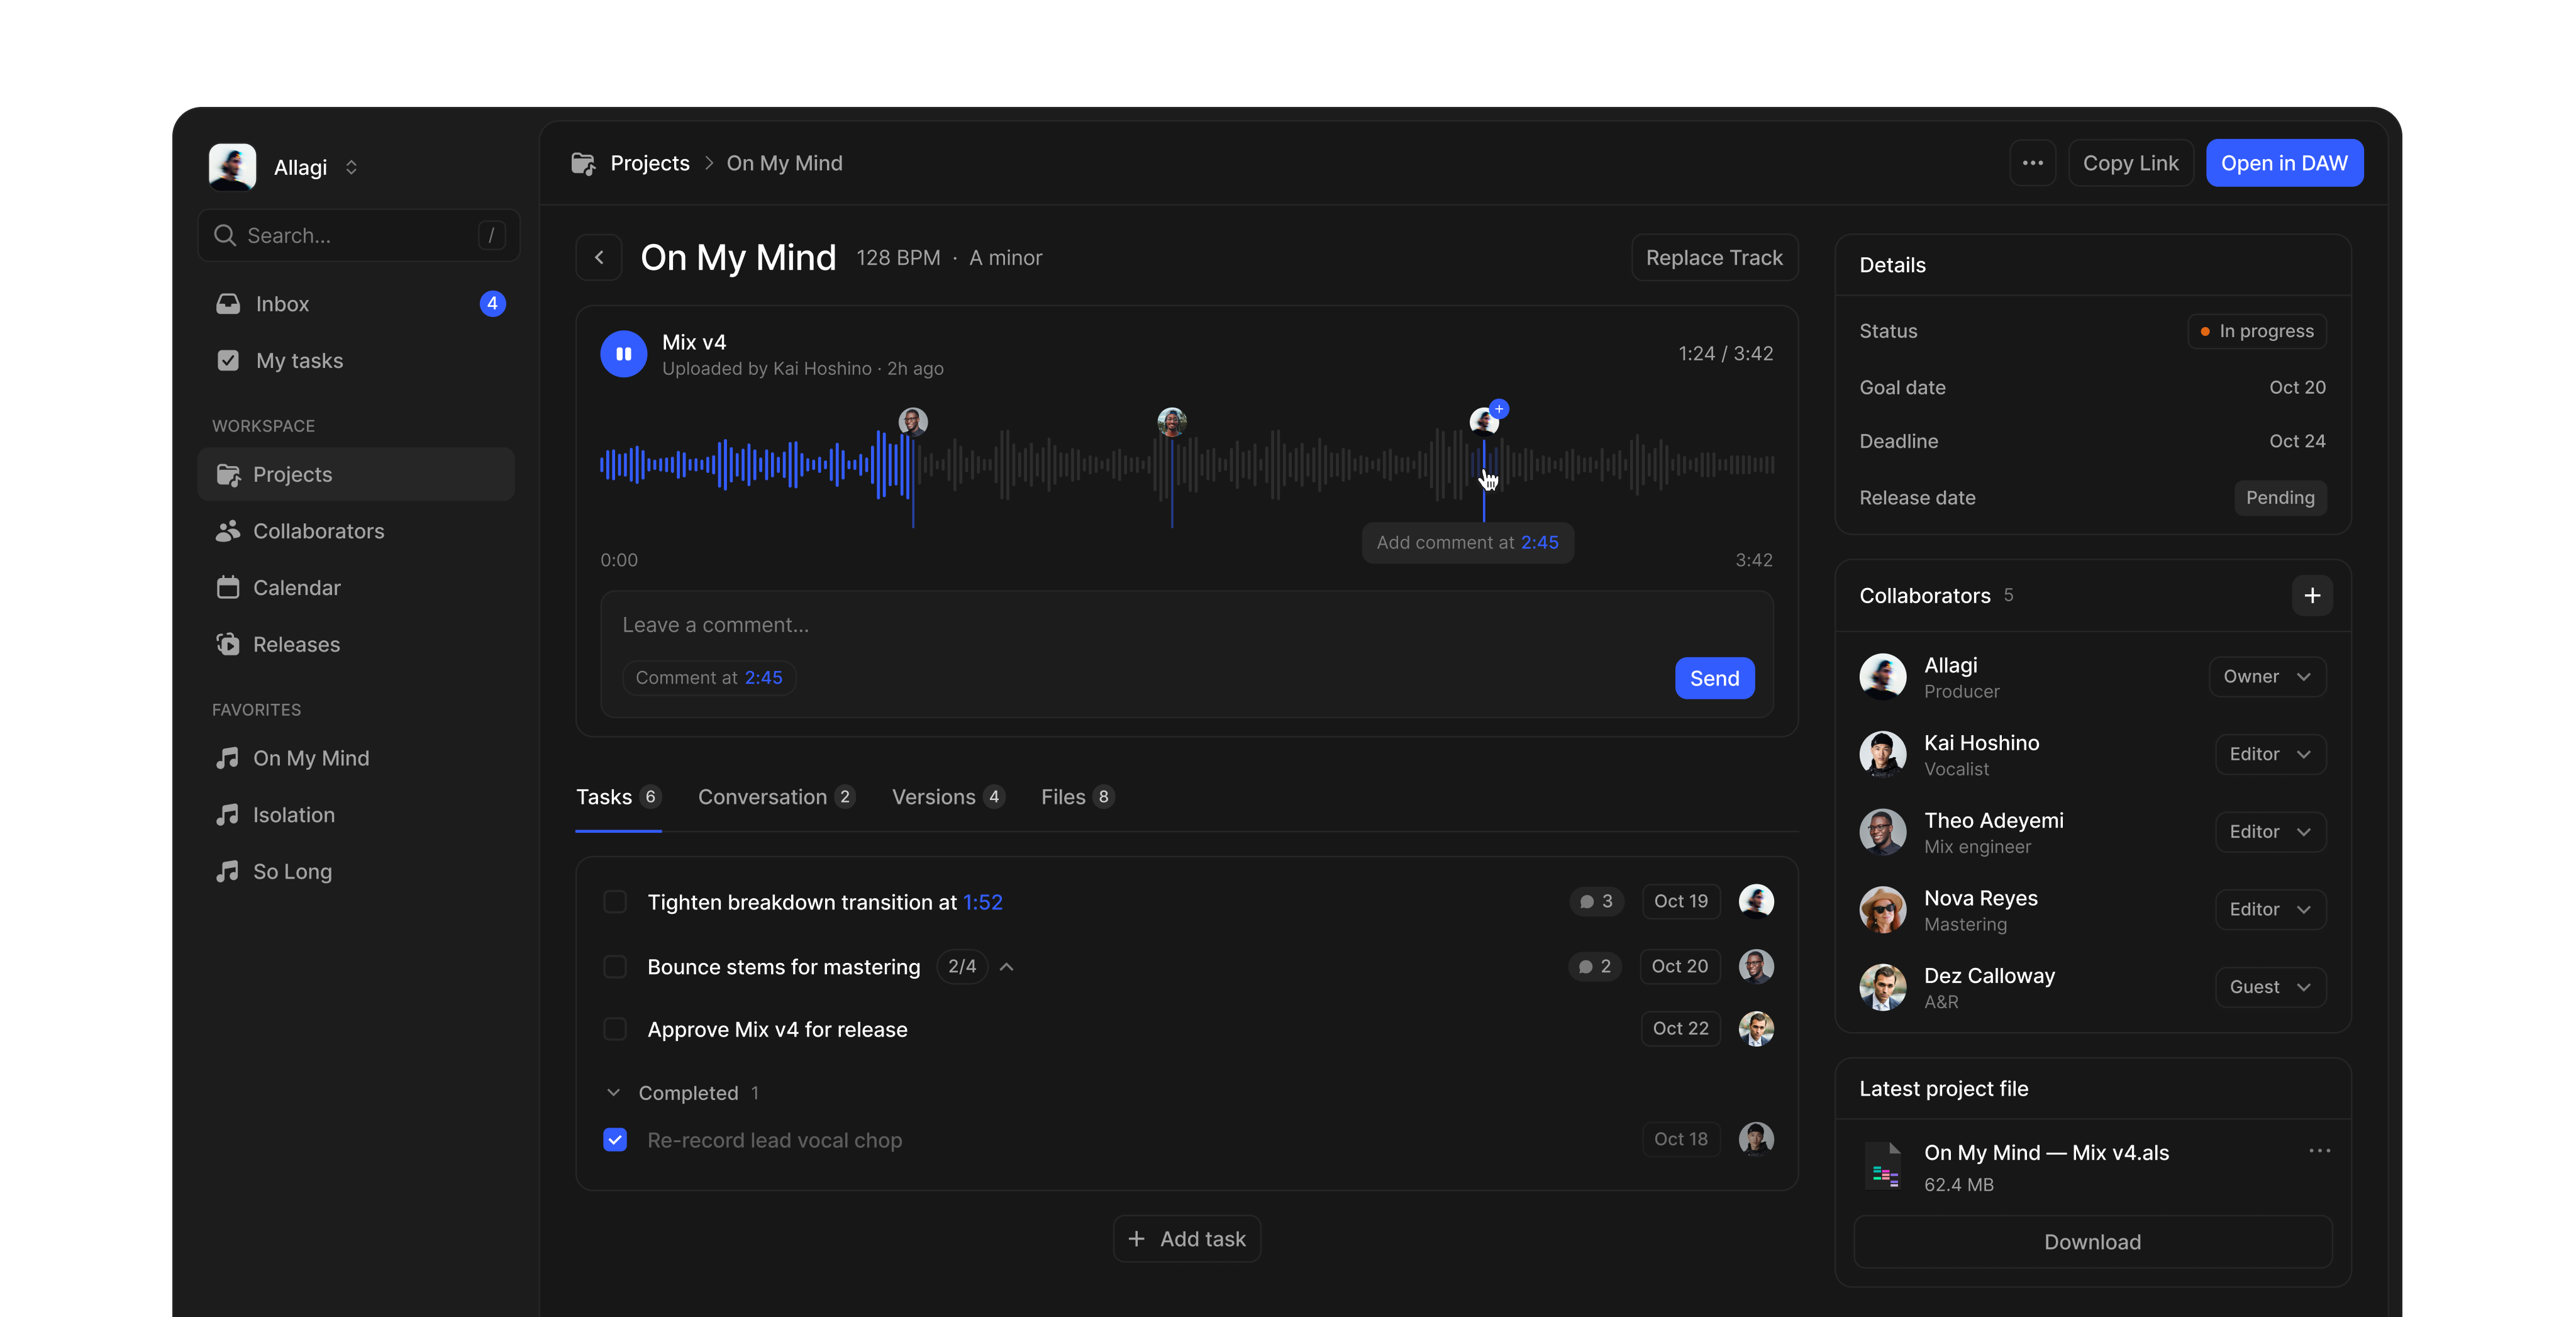2576x1317 pixels.
Task: Click Open in DAW button
Action: click(2284, 163)
